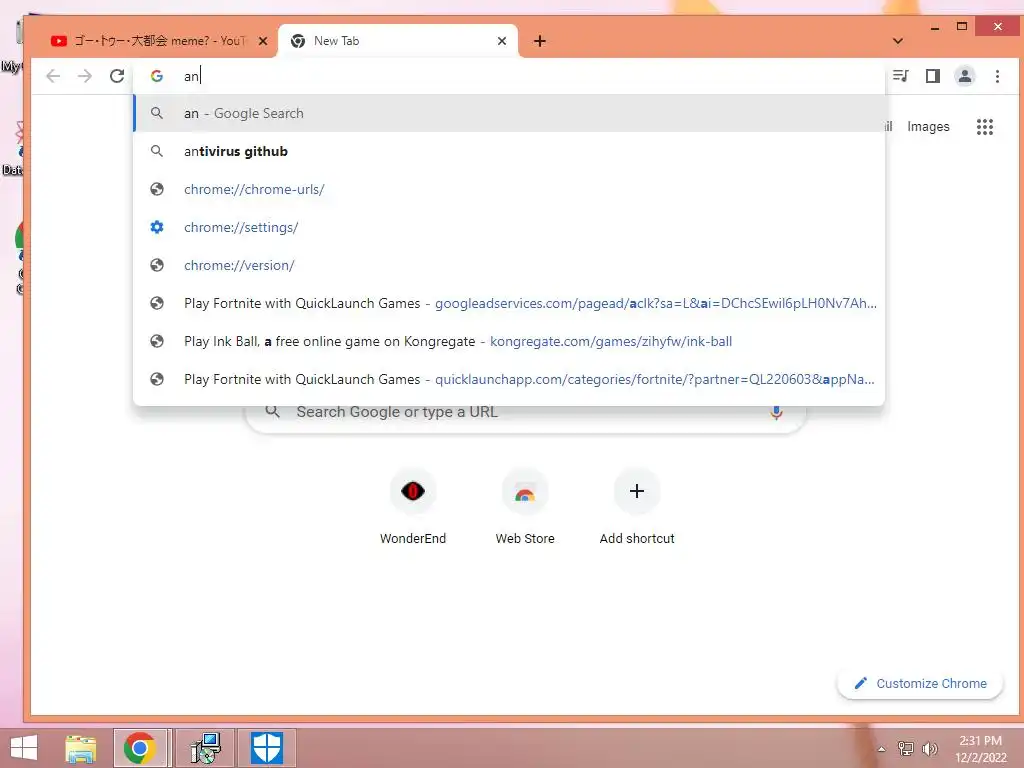Choose the 'antivirus github' suggestion
The width and height of the screenshot is (1024, 768).
[509, 152]
